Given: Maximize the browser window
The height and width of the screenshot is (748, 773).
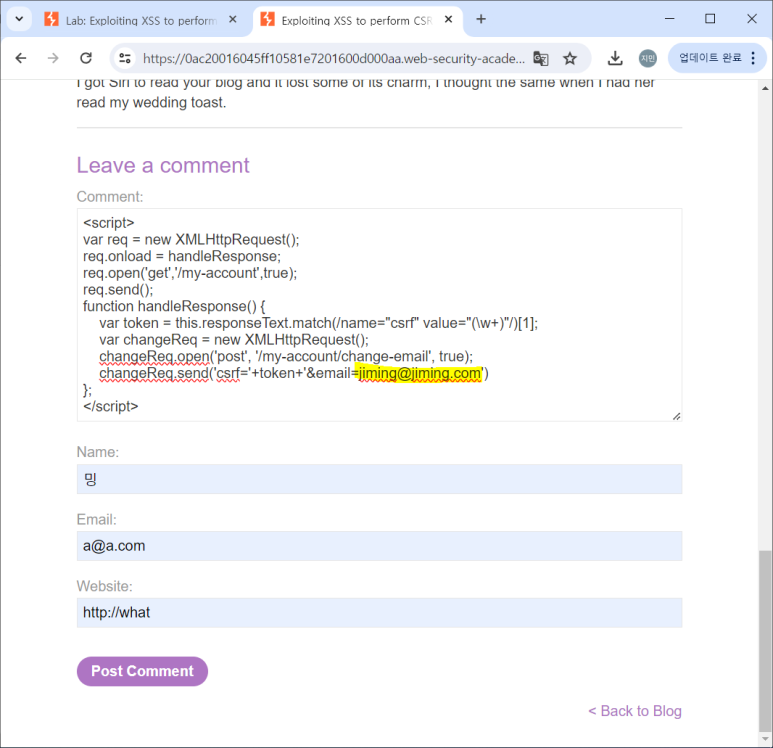Looking at the screenshot, I should coord(710,19).
